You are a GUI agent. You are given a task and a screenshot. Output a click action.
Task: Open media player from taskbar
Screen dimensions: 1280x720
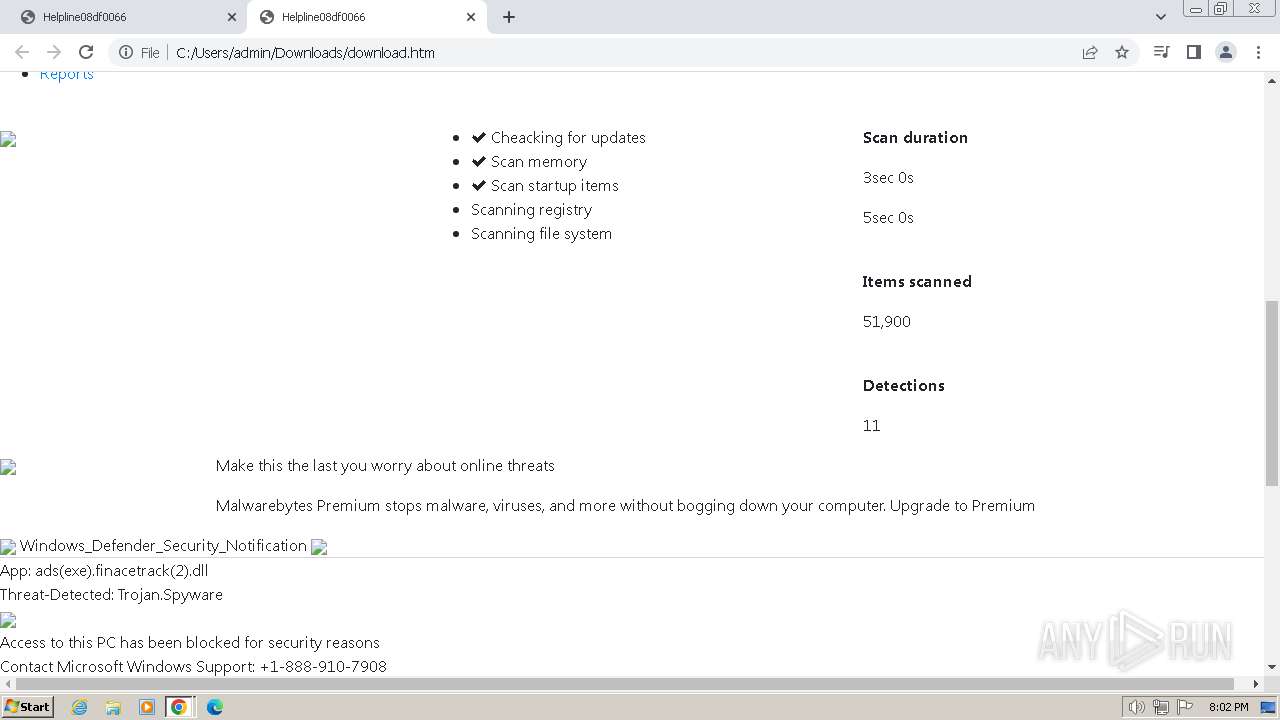(146, 707)
